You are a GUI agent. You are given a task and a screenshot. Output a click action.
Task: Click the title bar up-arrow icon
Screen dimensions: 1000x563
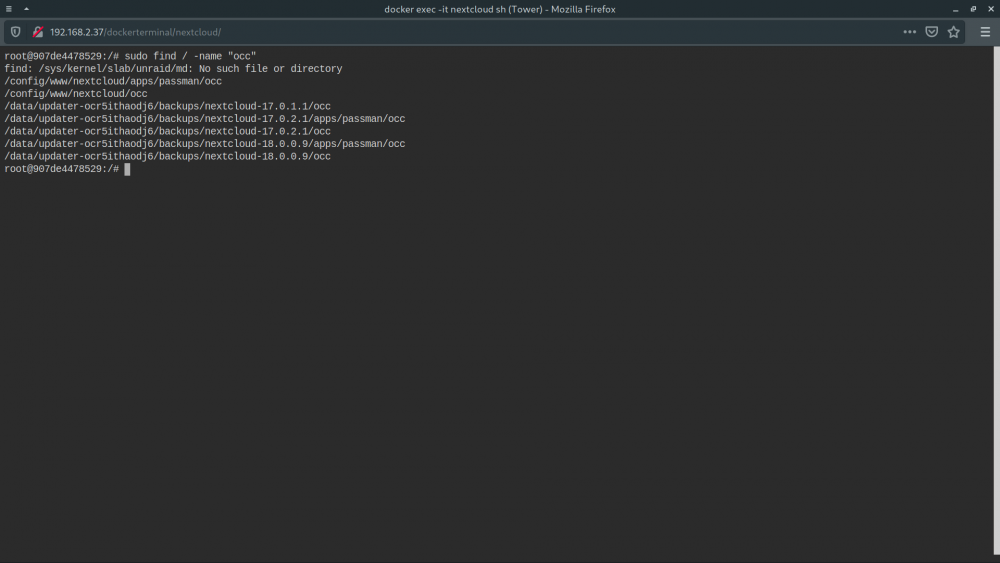26,9
